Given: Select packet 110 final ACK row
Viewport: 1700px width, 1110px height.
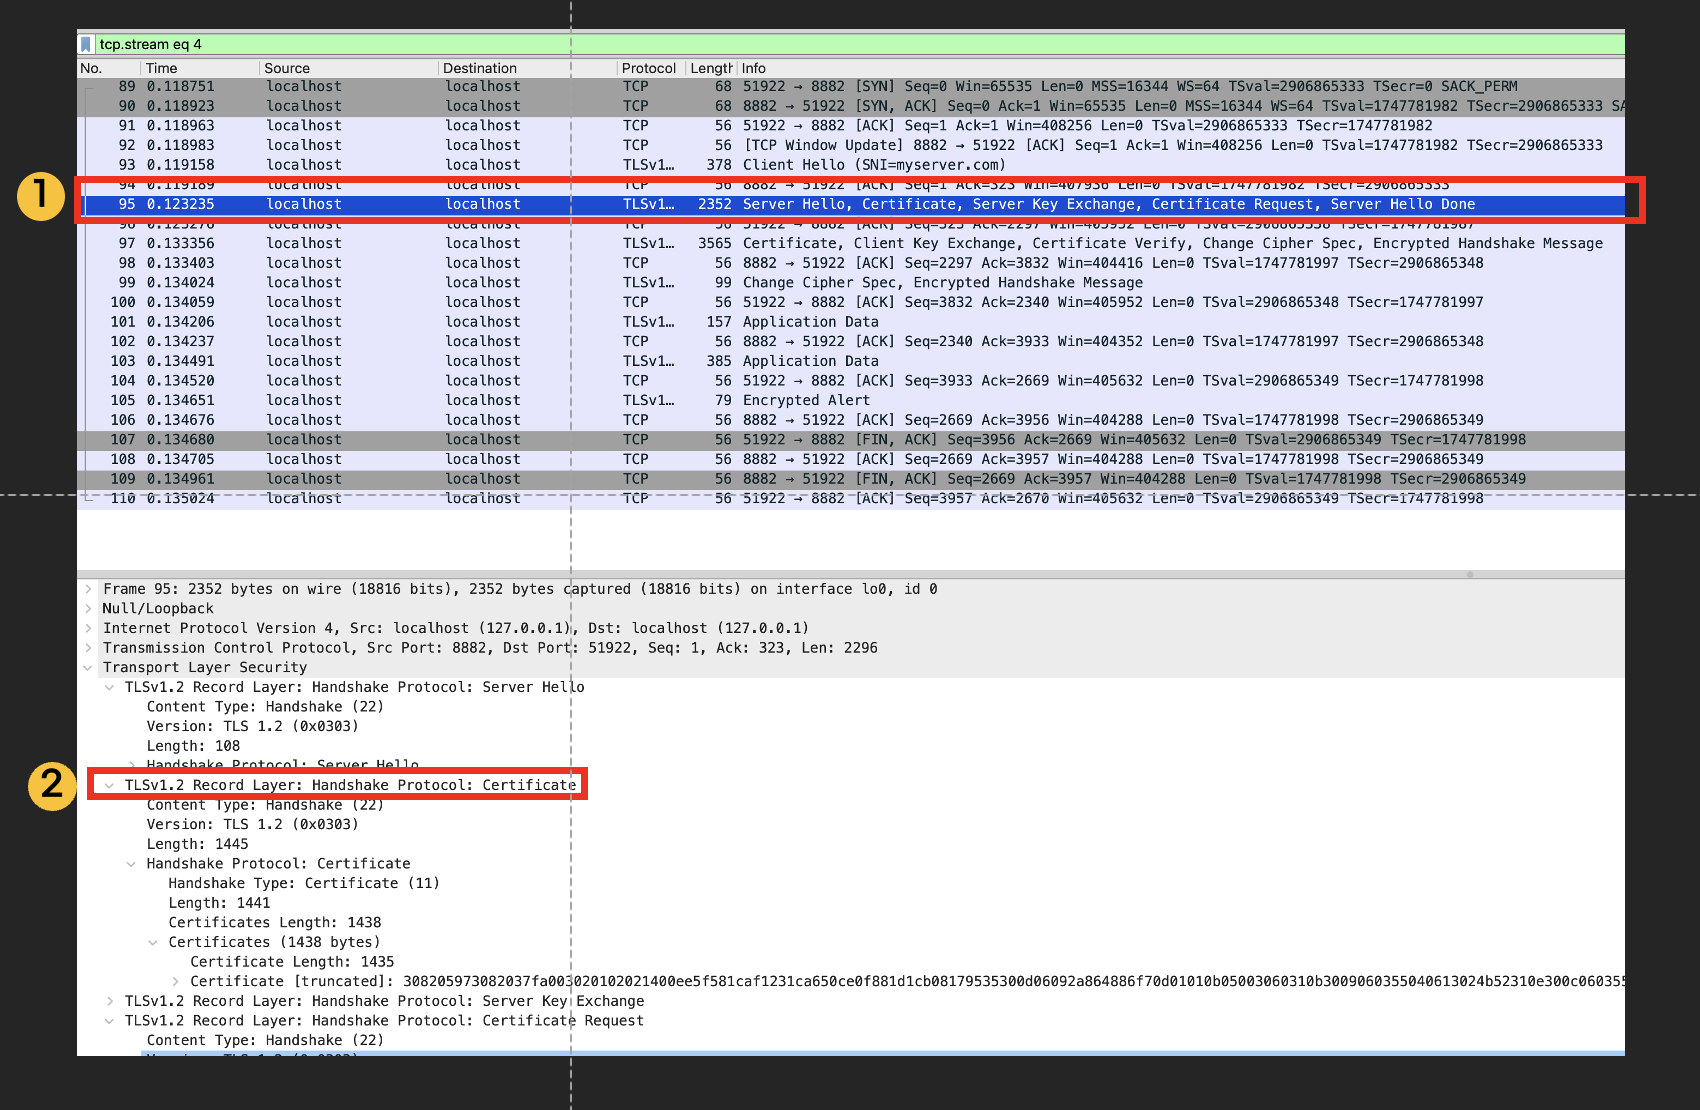Looking at the screenshot, I should [x=851, y=498].
